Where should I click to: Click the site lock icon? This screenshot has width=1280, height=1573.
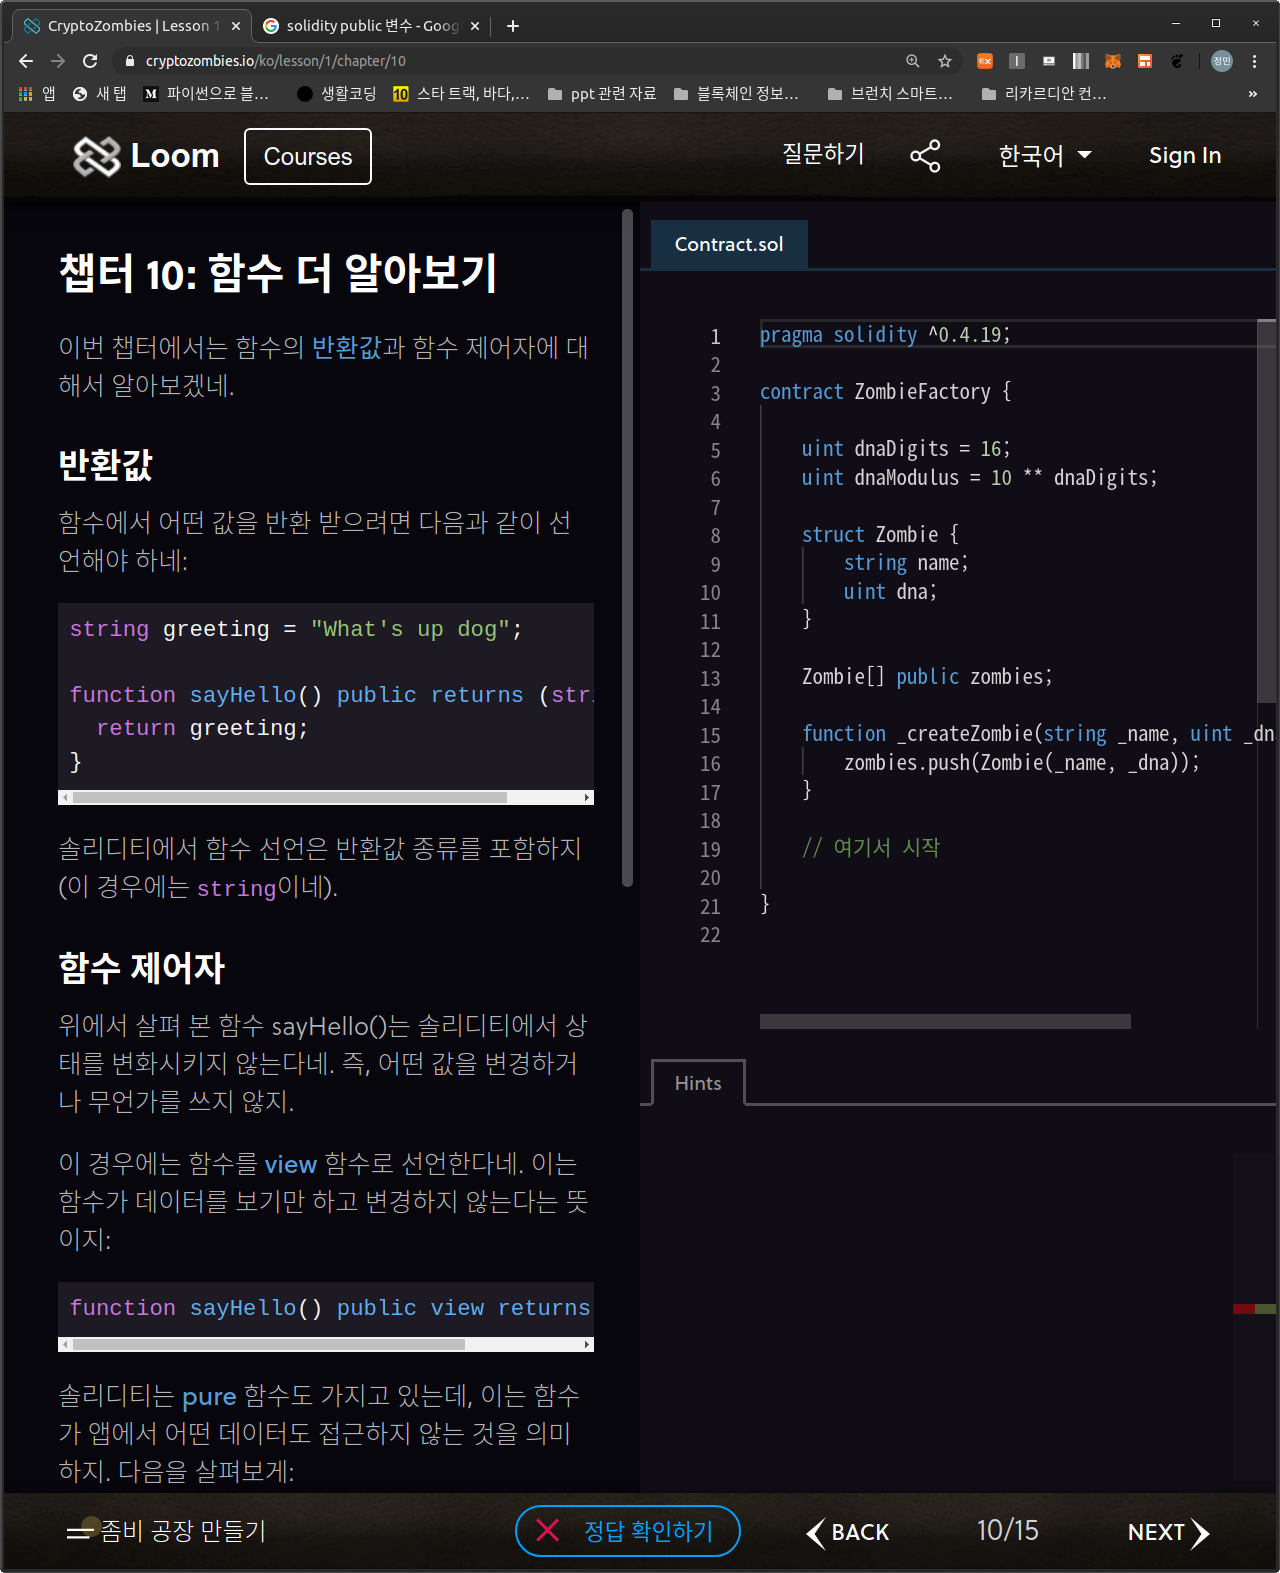pos(129,61)
